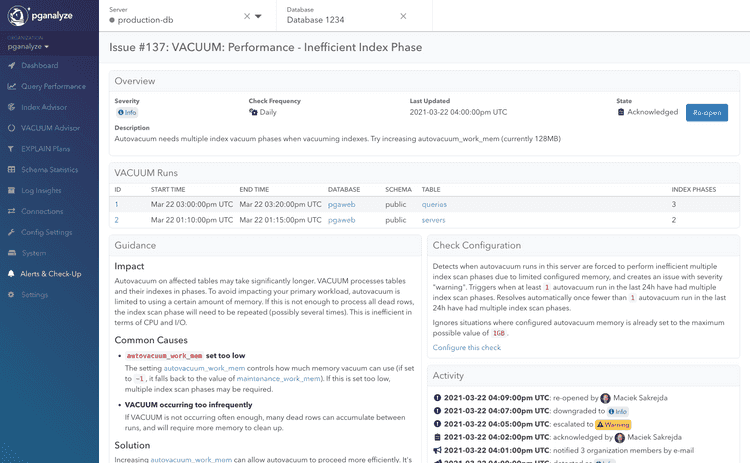
Task: Open EXPLAIN Plans menu item
Action: tap(46, 149)
